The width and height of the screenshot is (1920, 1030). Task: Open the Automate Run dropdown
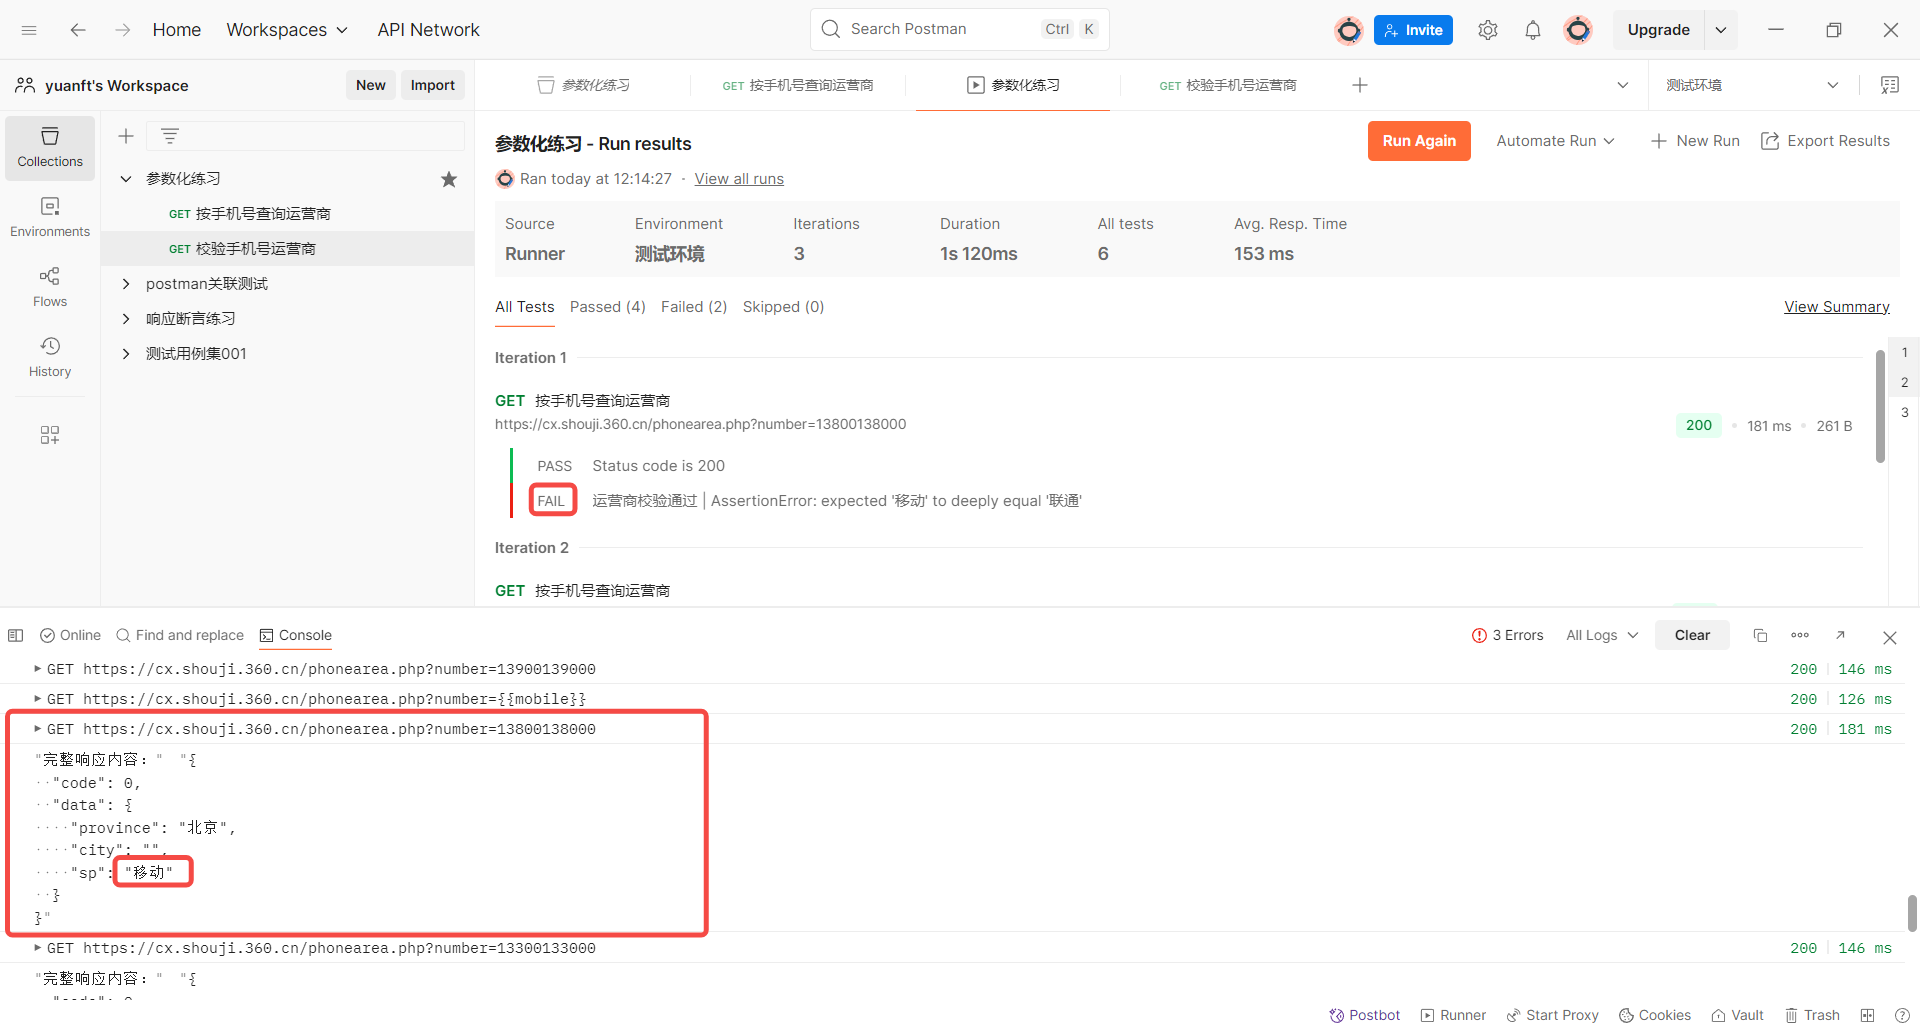1556,141
